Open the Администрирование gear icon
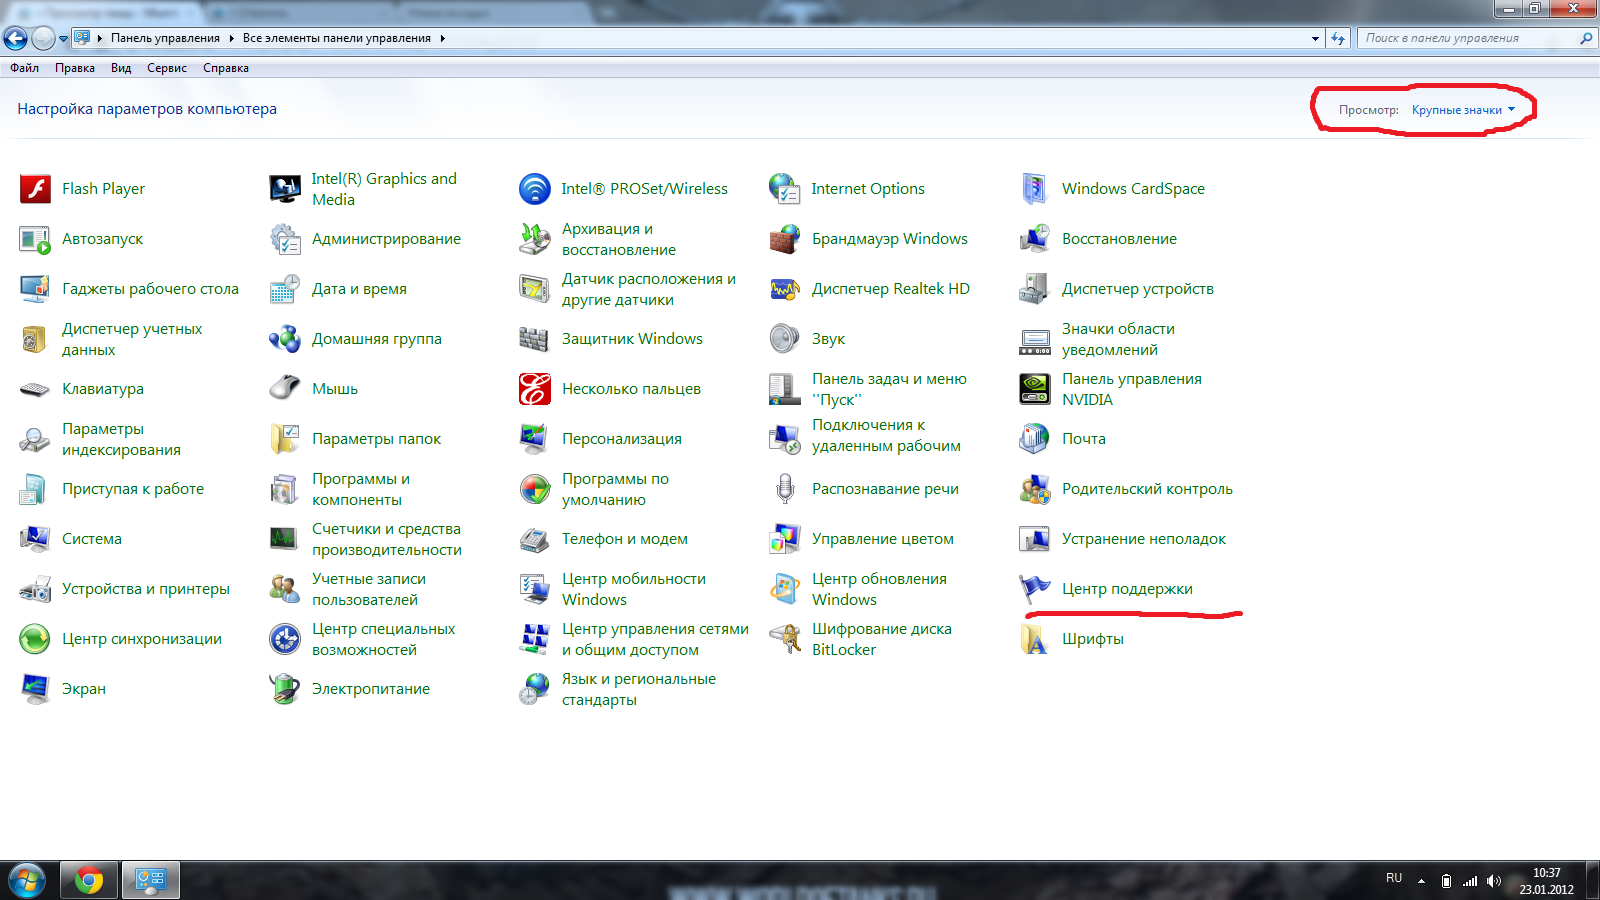The height and width of the screenshot is (900, 1600). (x=285, y=239)
